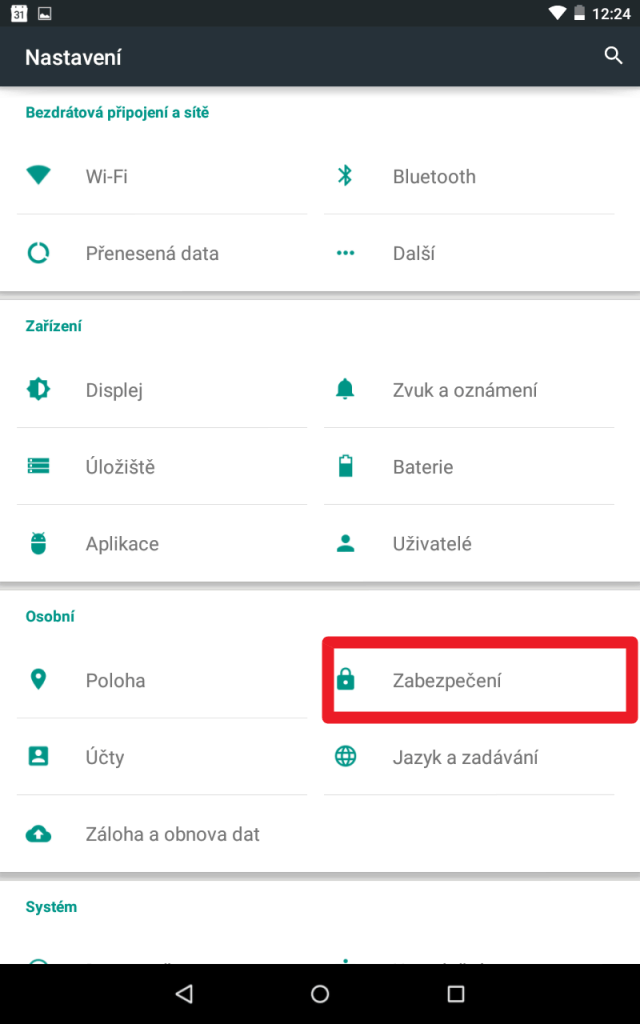
Task: Tap the Baterie battery icon
Action: coord(345,466)
